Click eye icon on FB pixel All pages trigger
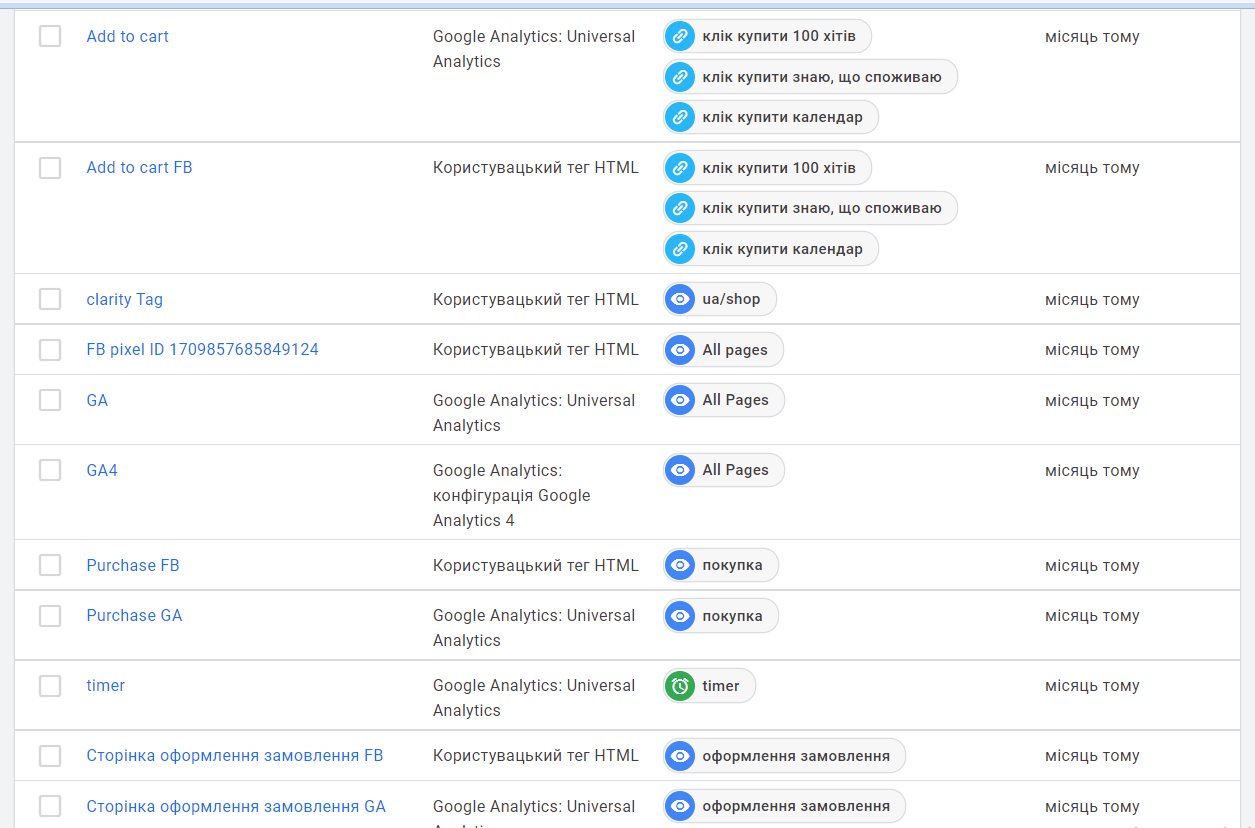The width and height of the screenshot is (1255, 828). pos(680,350)
